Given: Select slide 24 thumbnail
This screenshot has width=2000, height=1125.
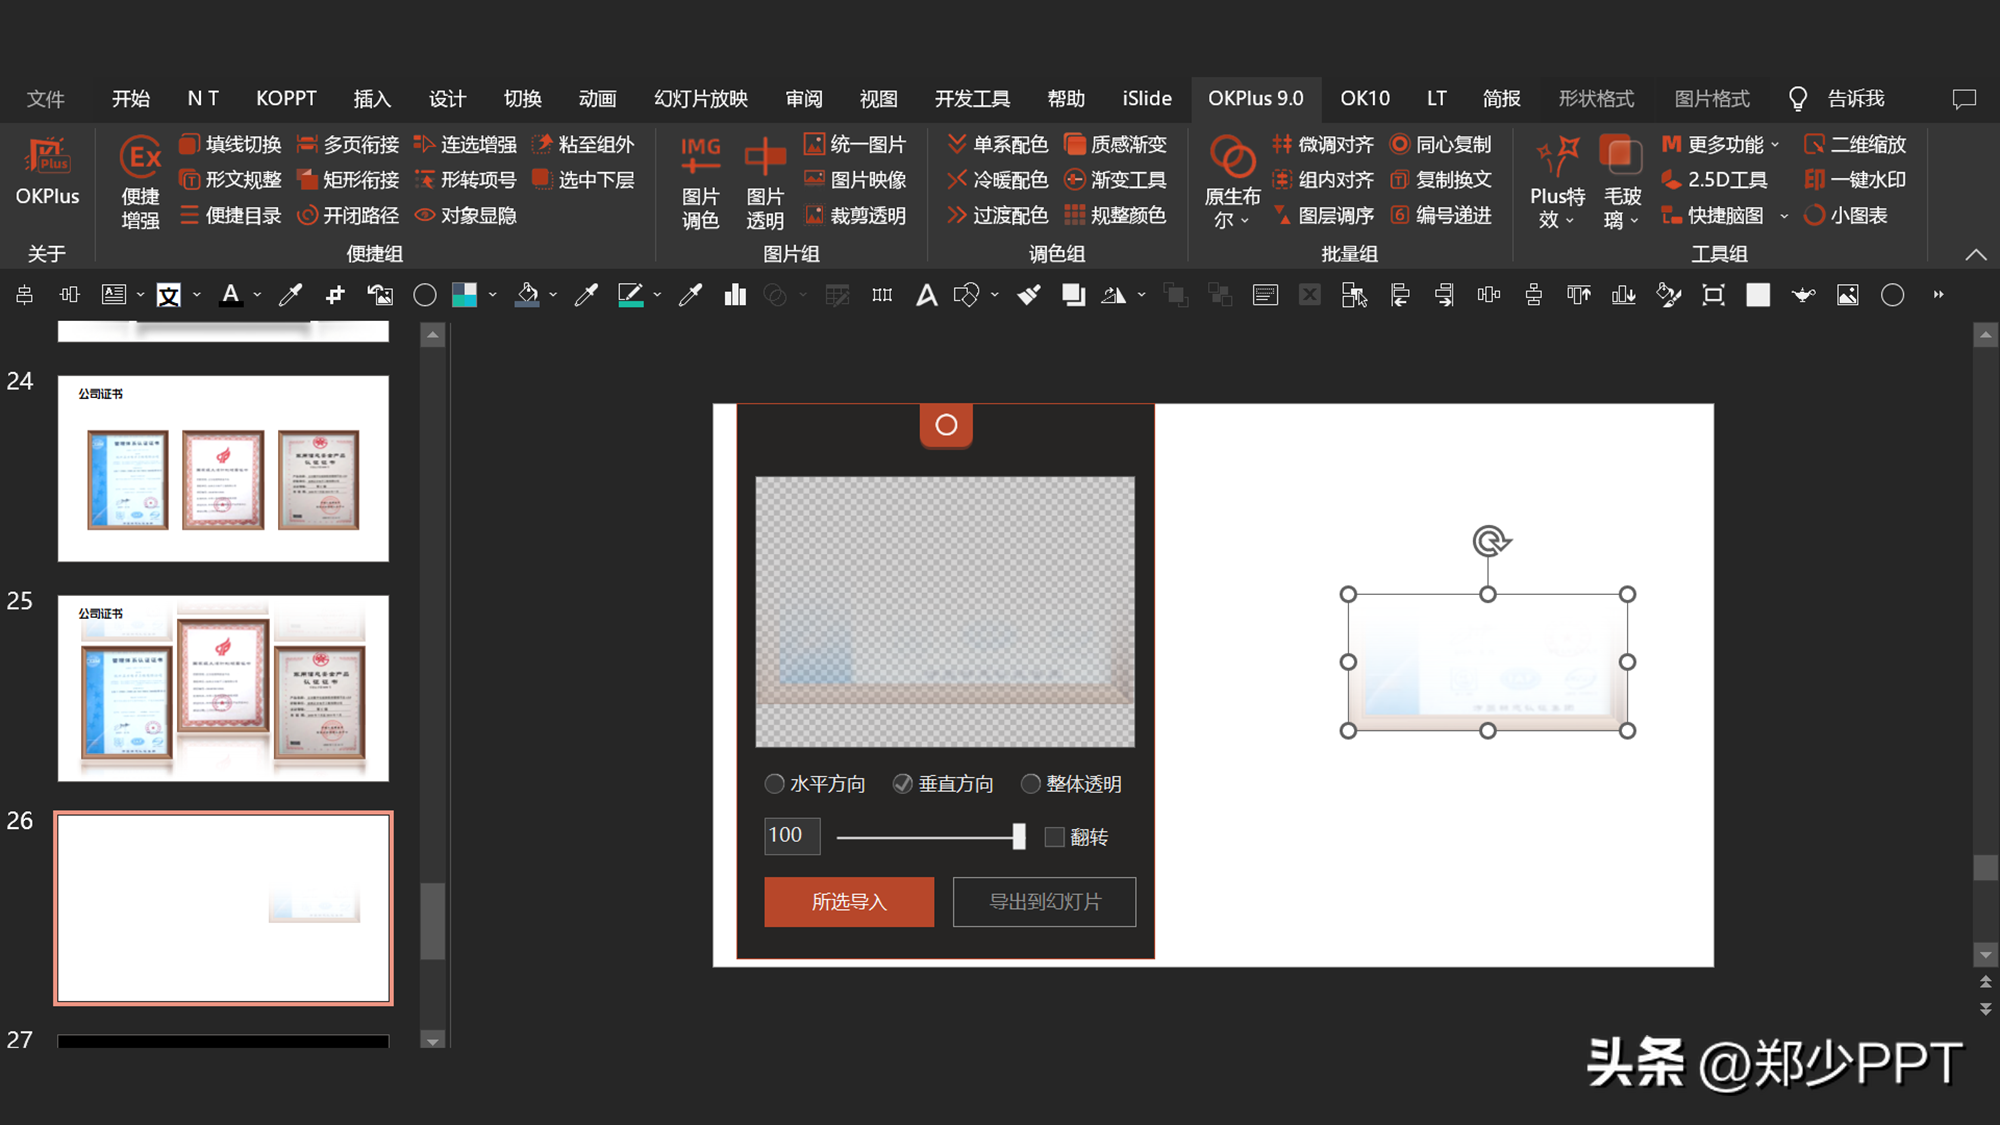Looking at the screenshot, I should tap(223, 468).
